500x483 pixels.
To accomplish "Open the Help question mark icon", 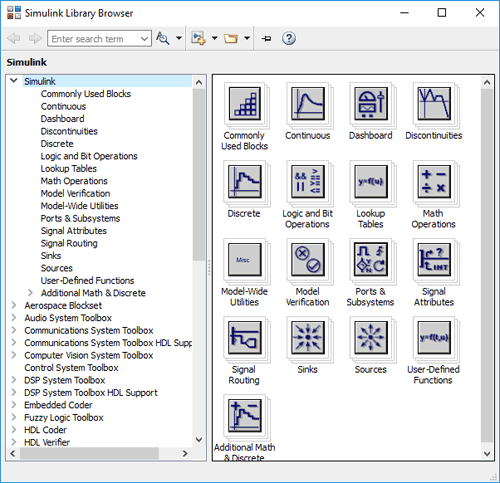I will pos(289,38).
